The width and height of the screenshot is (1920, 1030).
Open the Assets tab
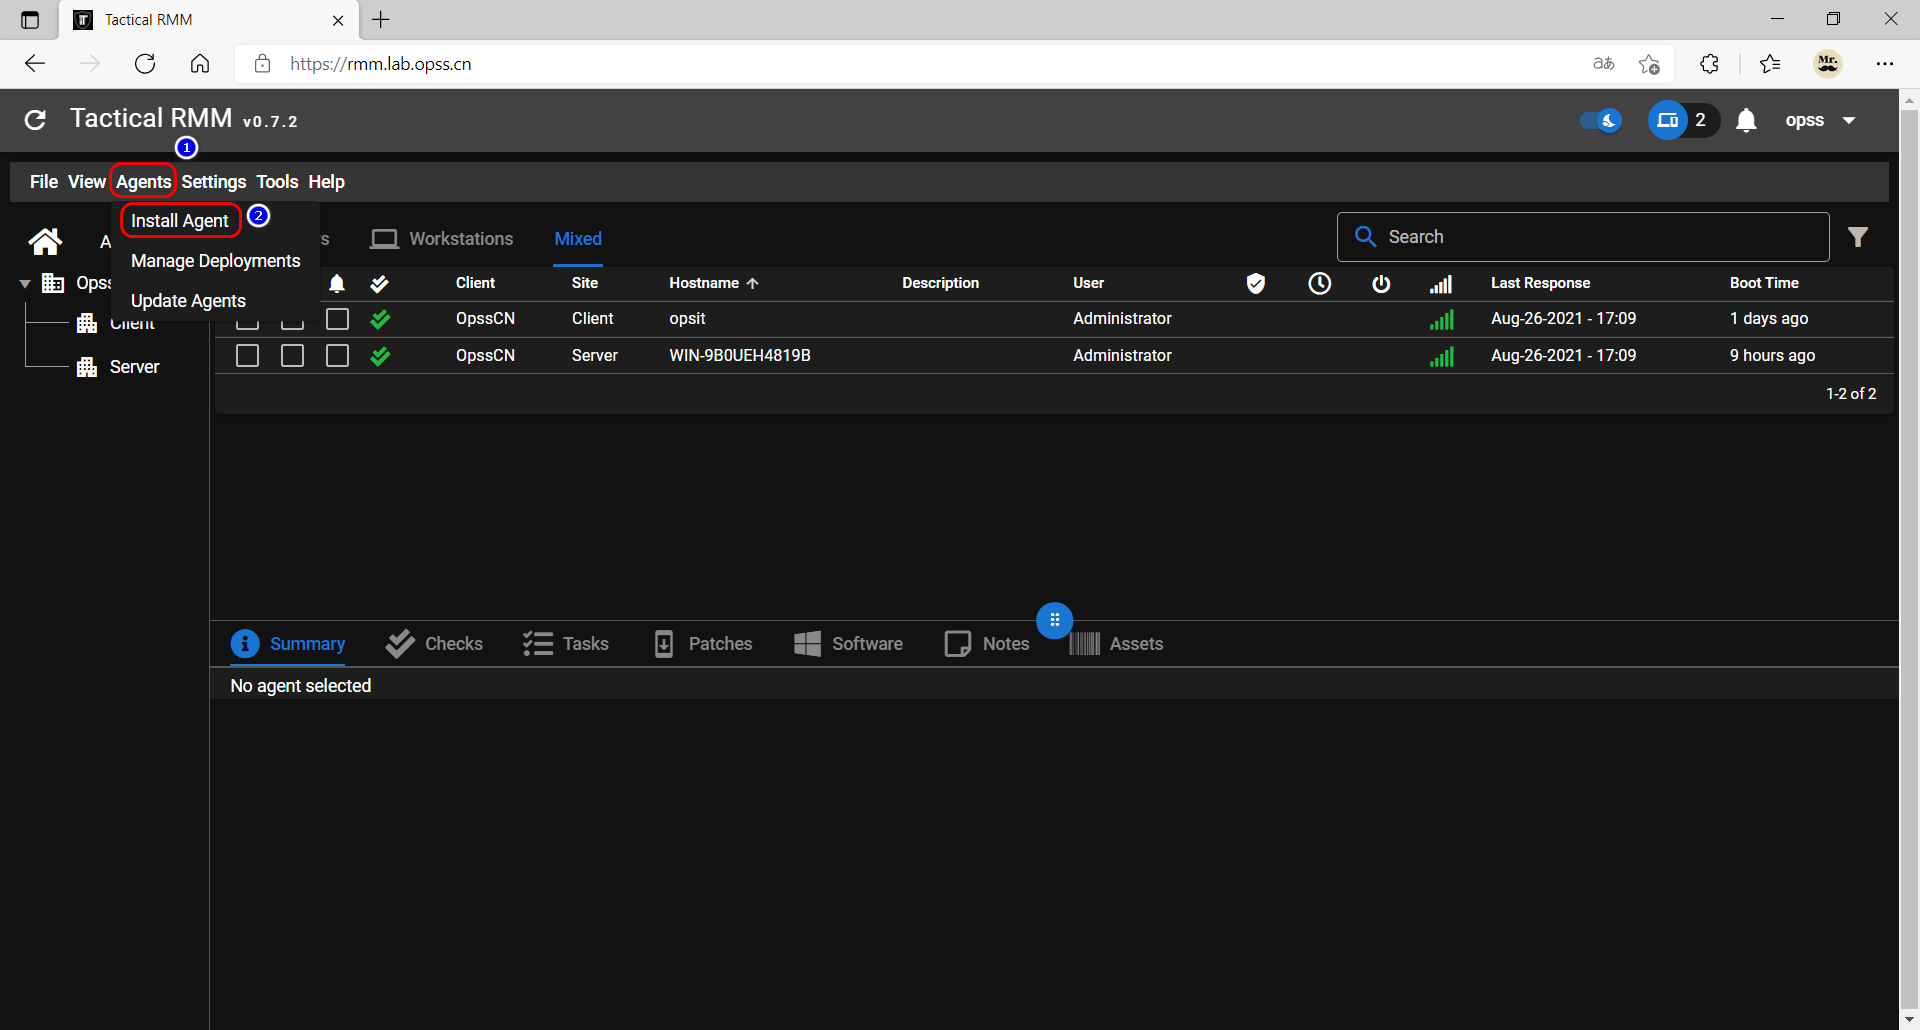pos(1116,644)
